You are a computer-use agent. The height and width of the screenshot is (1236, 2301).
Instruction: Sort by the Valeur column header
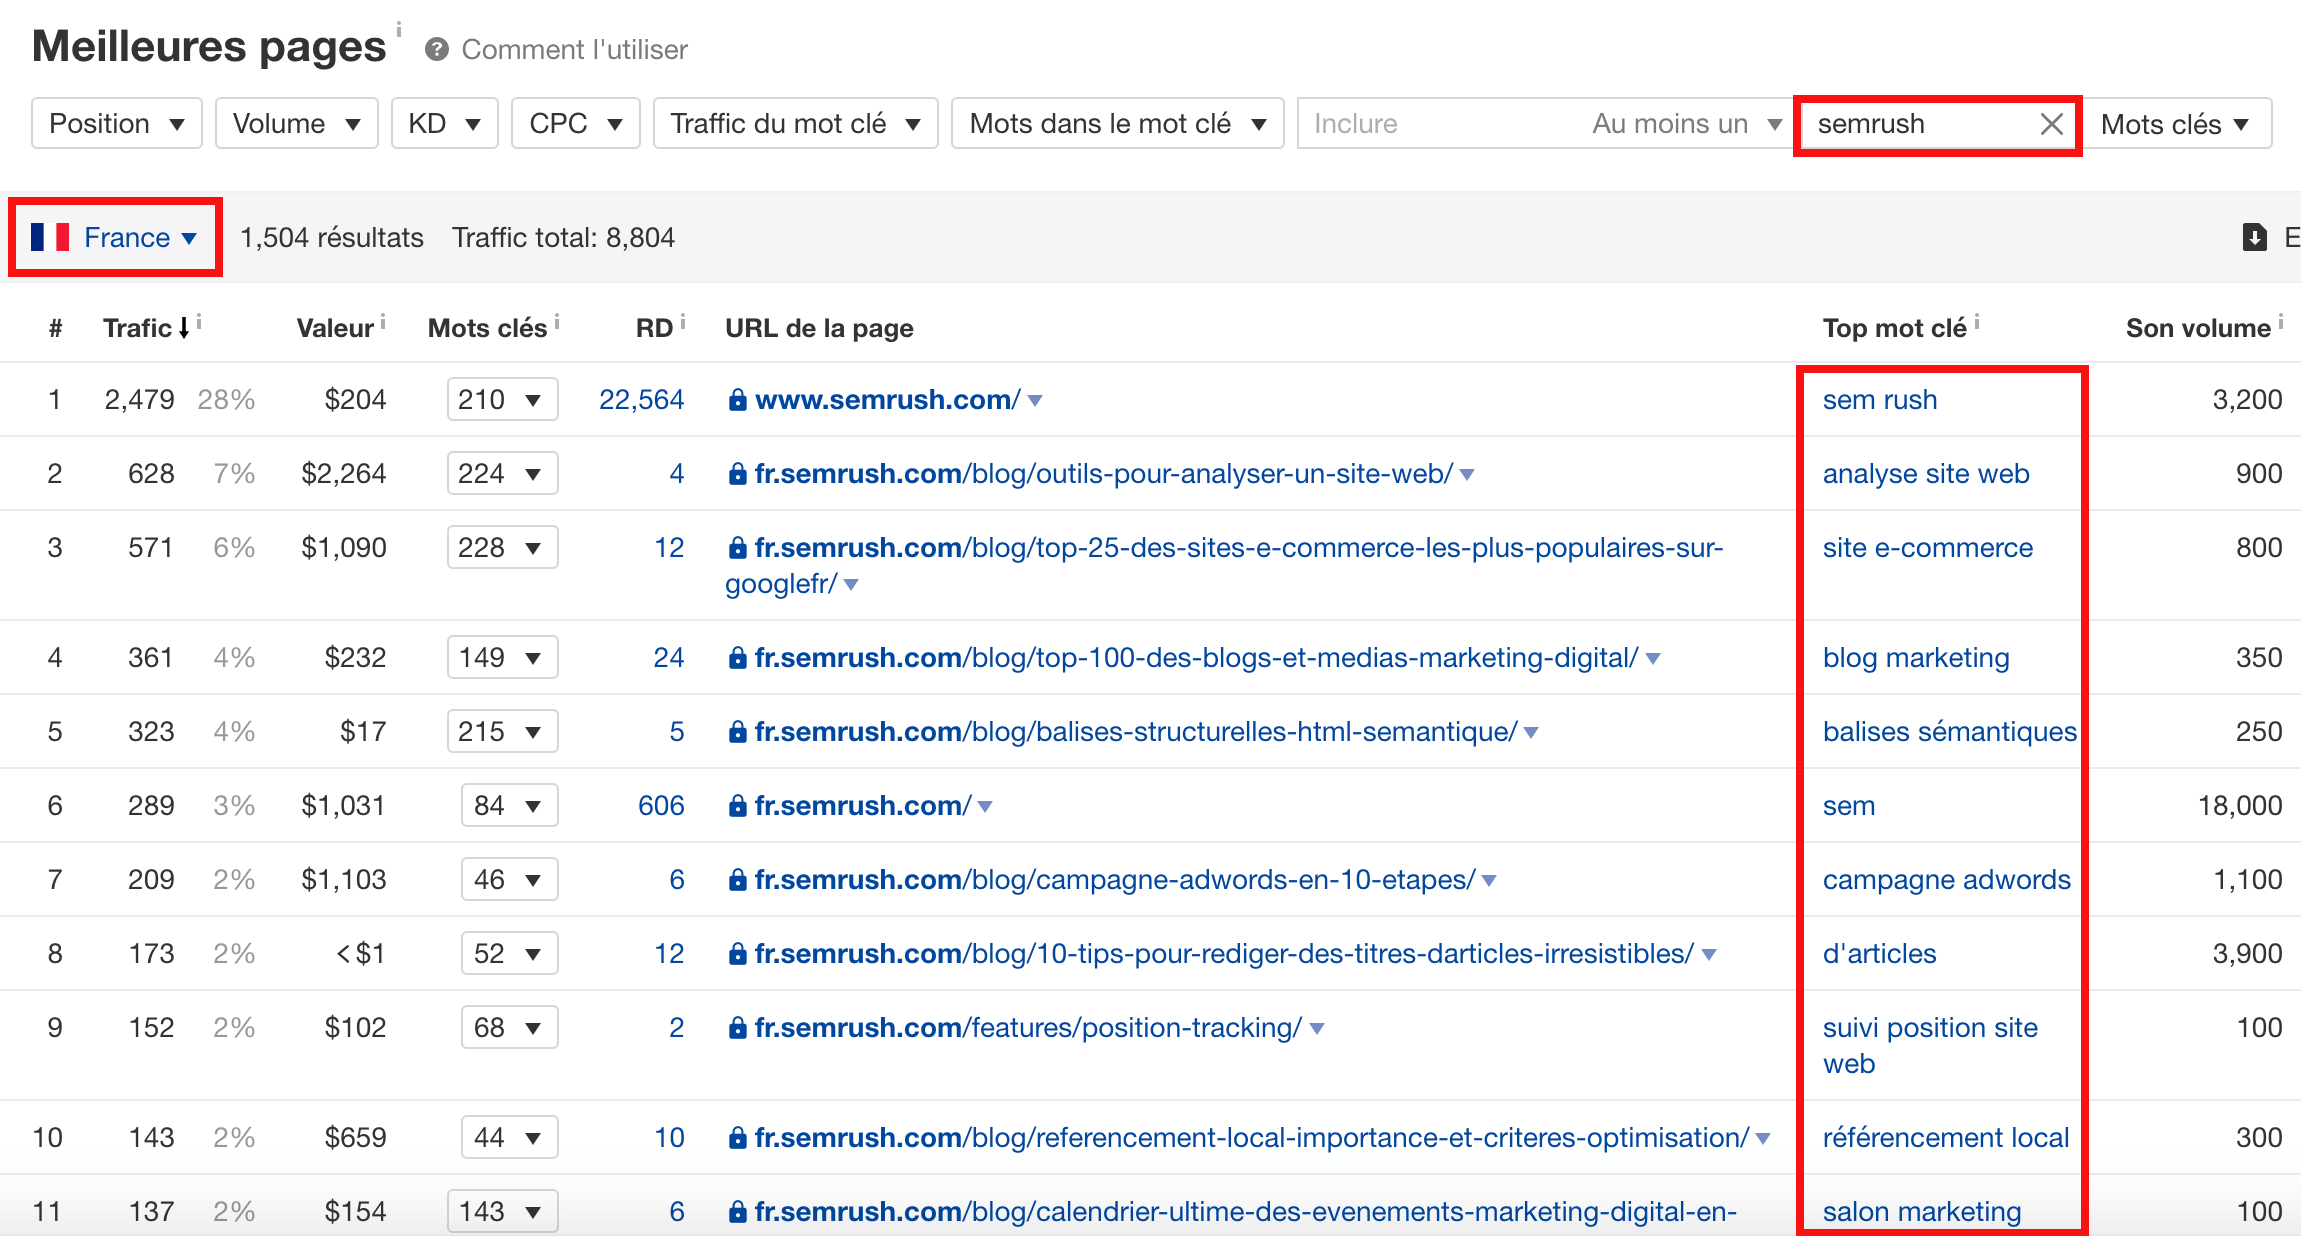click(x=335, y=328)
